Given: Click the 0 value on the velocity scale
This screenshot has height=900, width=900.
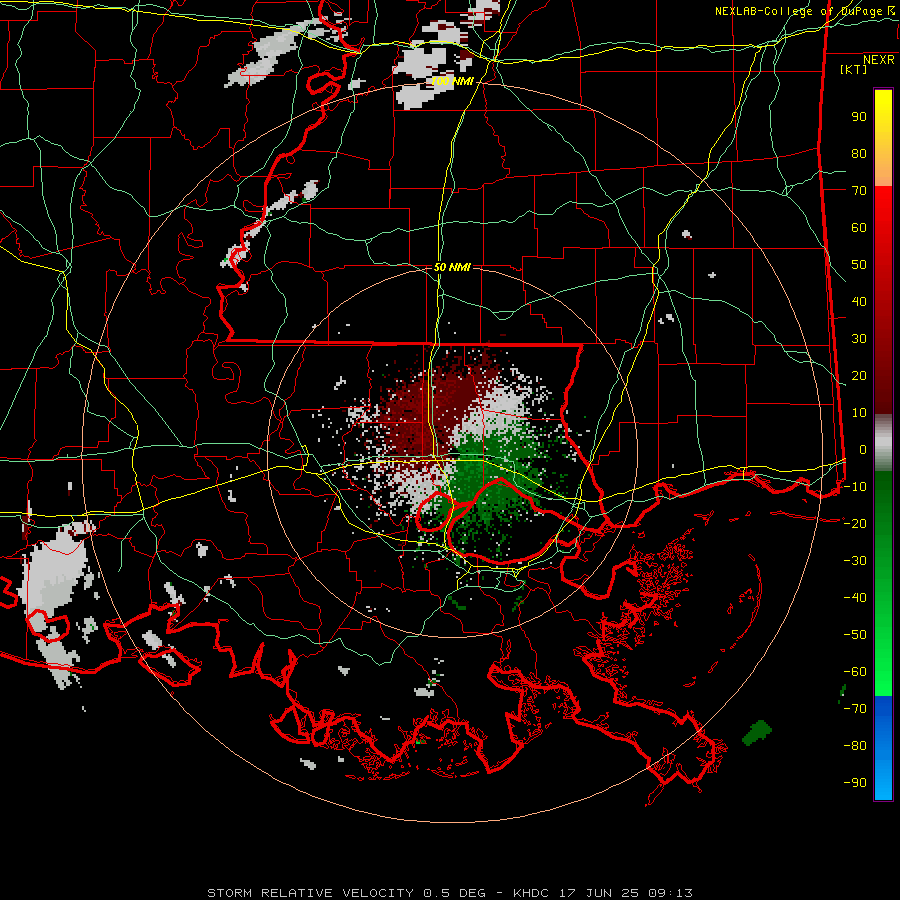Looking at the screenshot, I should point(863,450).
